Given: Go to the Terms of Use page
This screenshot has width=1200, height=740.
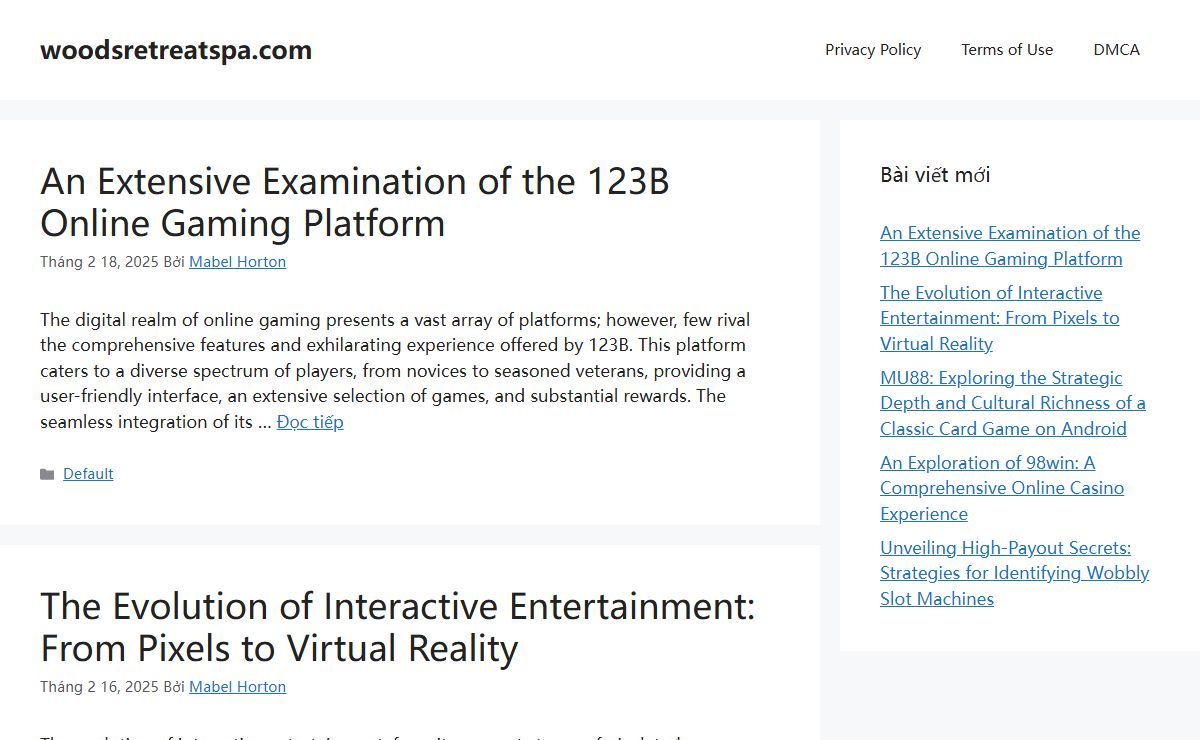Looking at the screenshot, I should (1007, 50).
